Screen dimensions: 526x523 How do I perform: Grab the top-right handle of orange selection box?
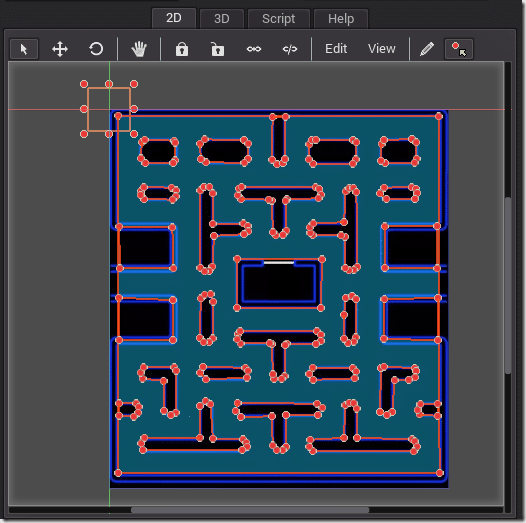134,84
